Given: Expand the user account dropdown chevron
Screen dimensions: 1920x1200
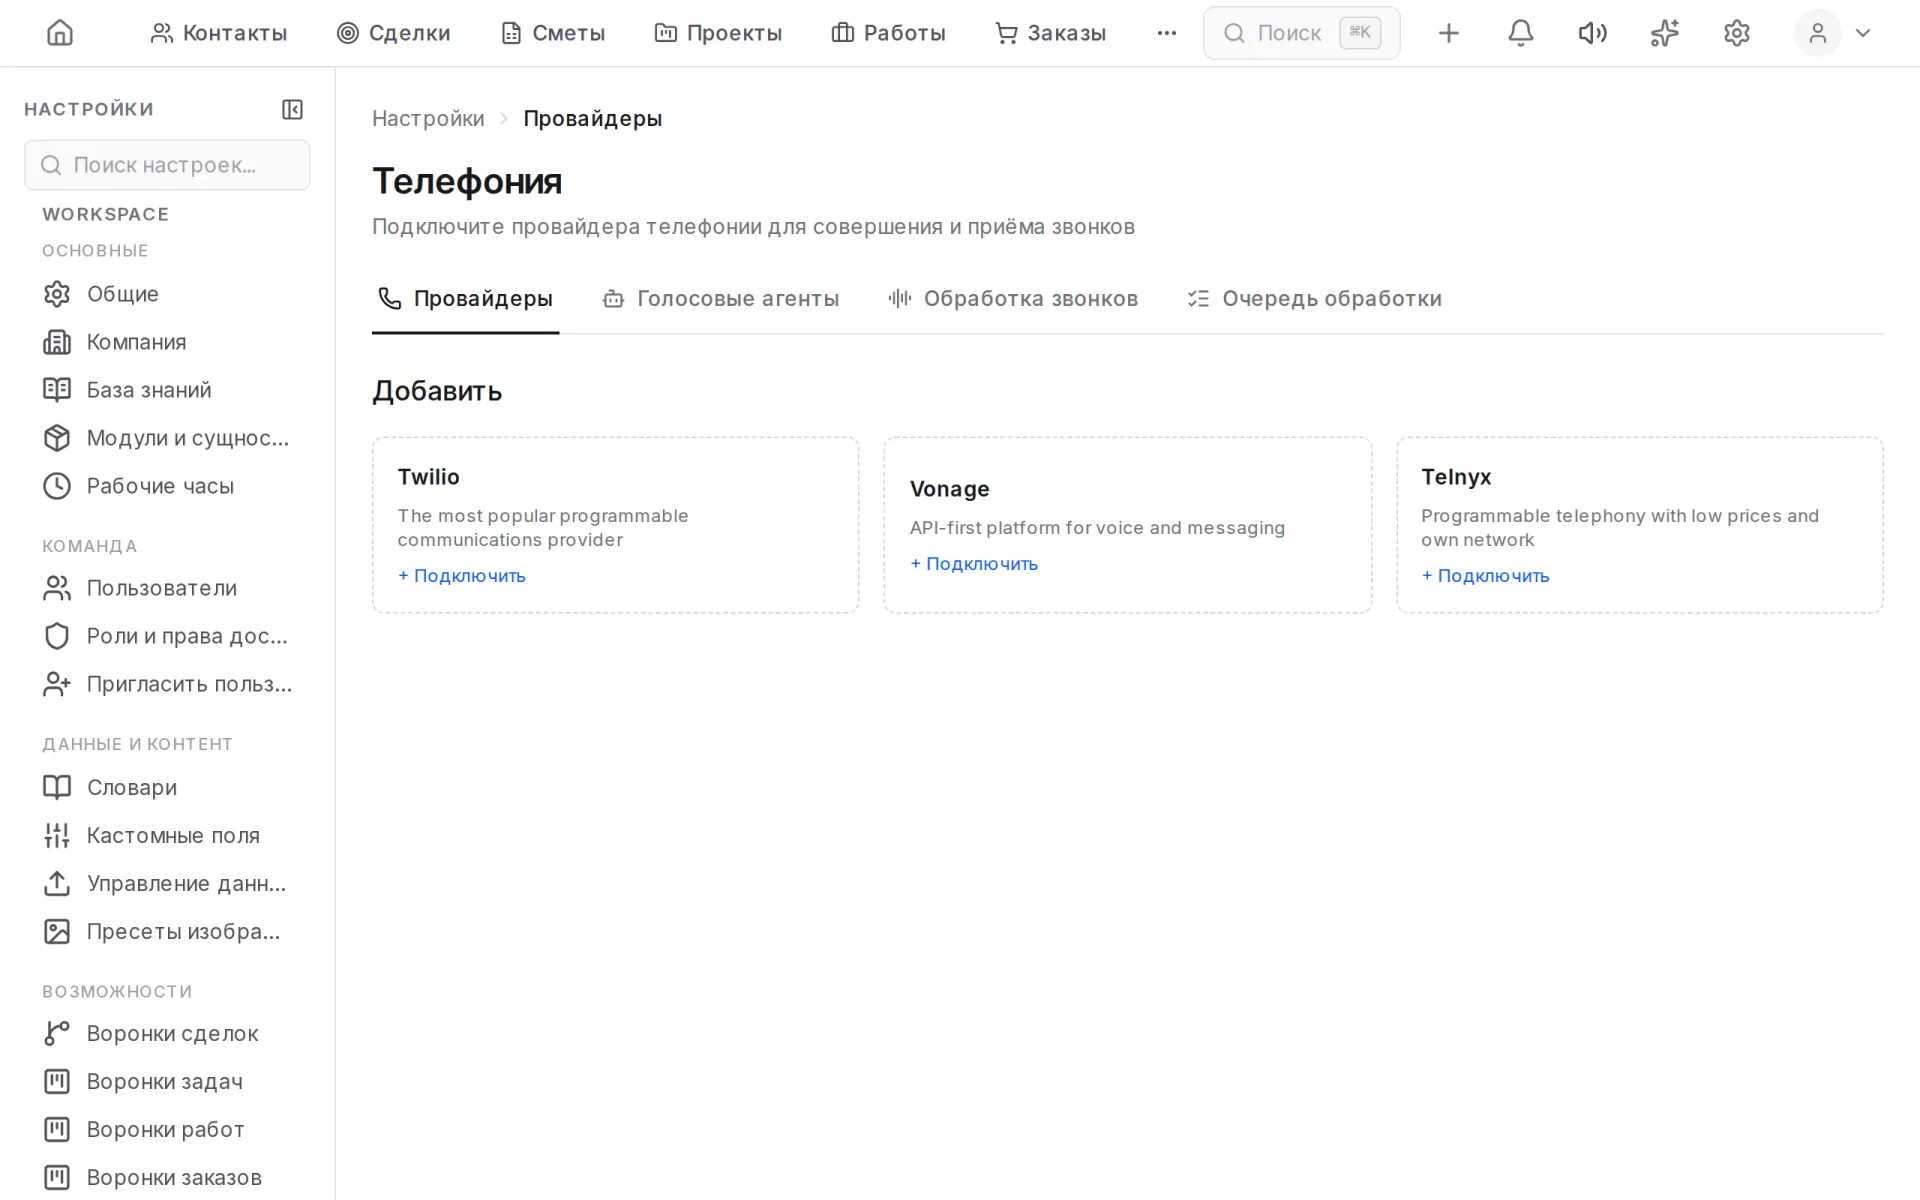Looking at the screenshot, I should (x=1862, y=33).
